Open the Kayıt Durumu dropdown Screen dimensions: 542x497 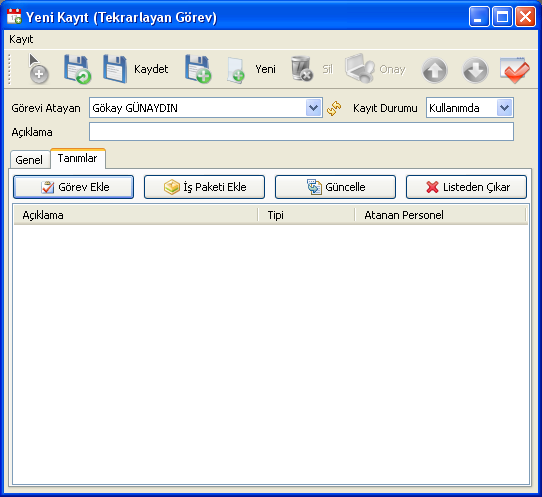click(504, 108)
